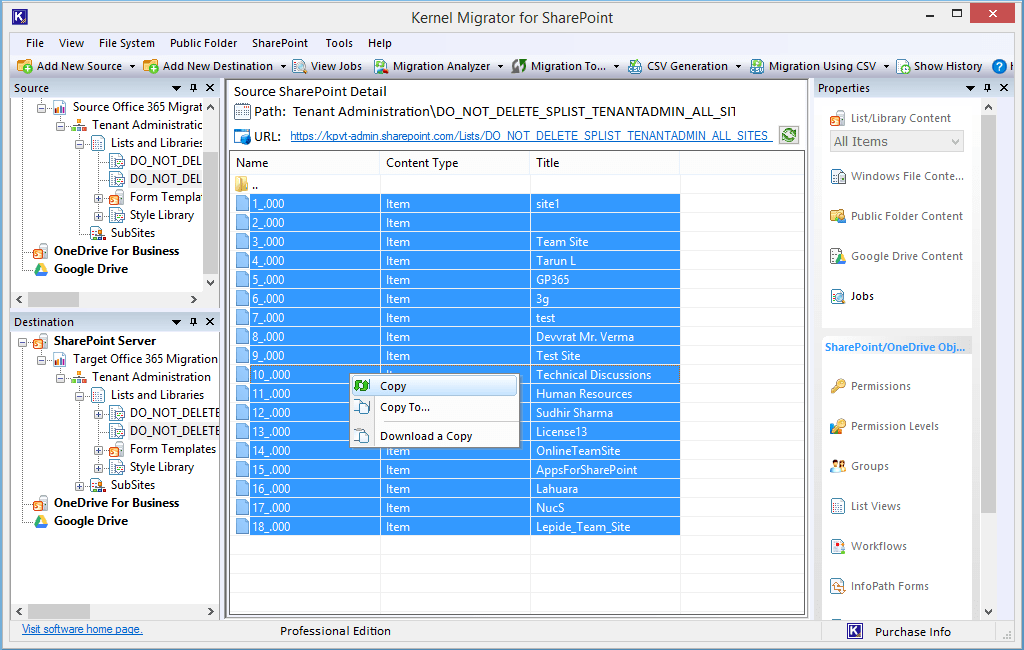Click the Add New Source toolbar icon
The width and height of the screenshot is (1024, 650).
pos(25,66)
